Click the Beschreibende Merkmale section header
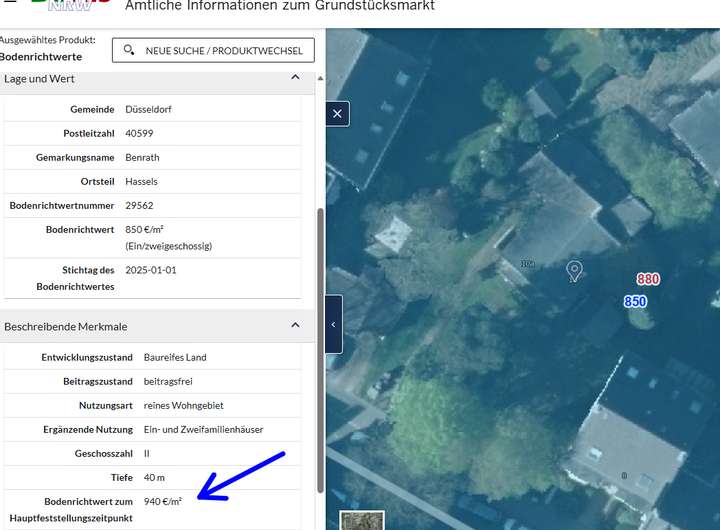The height and width of the screenshot is (530, 720). click(66, 326)
